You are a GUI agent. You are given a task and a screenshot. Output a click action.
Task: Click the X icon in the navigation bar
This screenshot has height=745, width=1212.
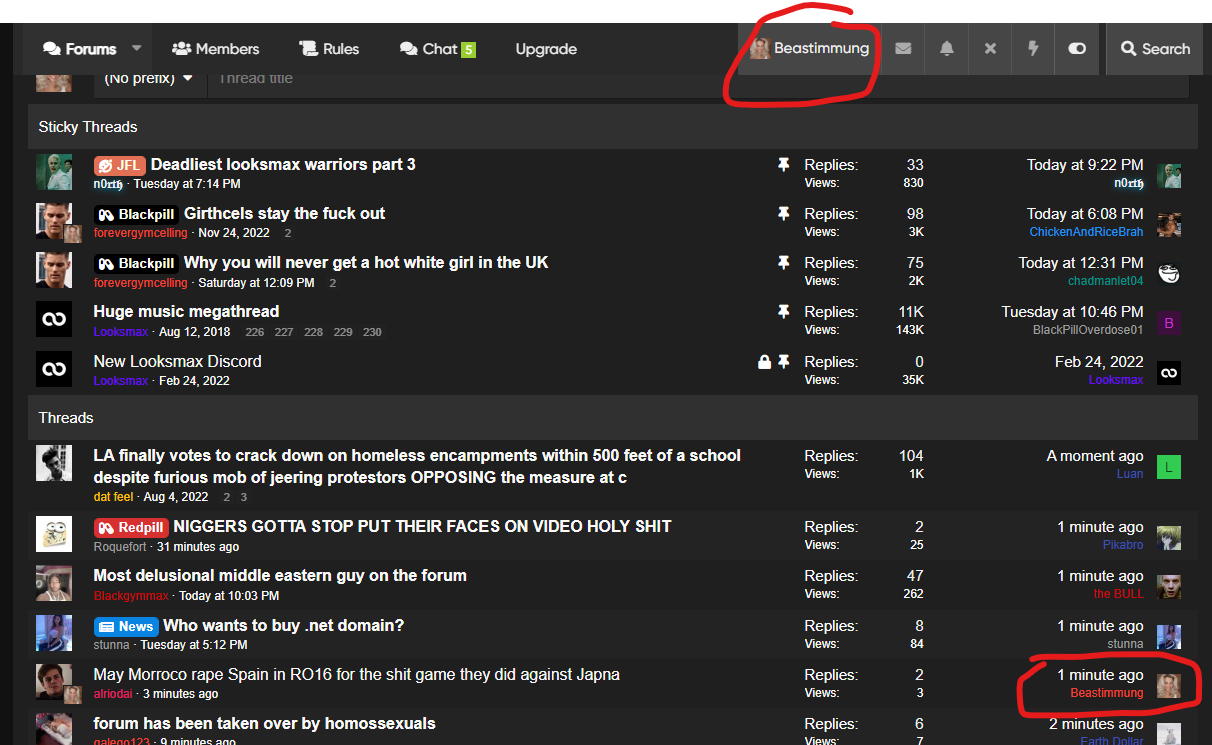990,49
